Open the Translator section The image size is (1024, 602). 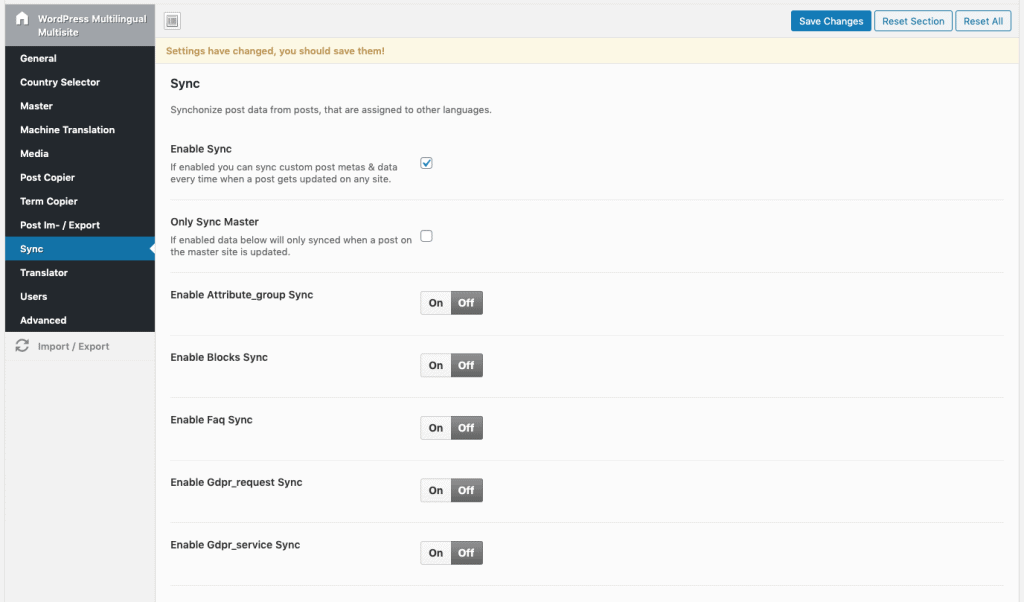43,273
